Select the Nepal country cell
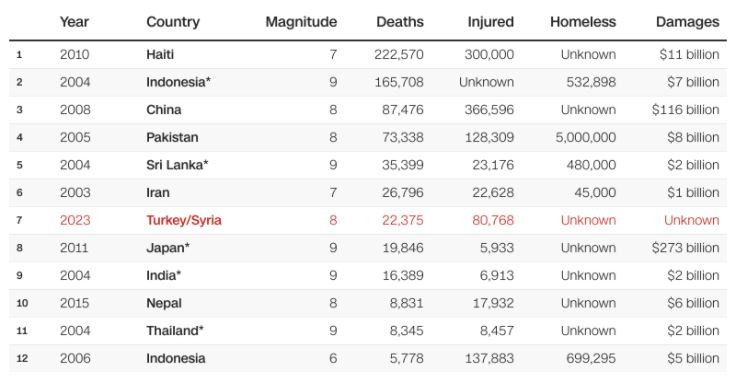 click(164, 303)
